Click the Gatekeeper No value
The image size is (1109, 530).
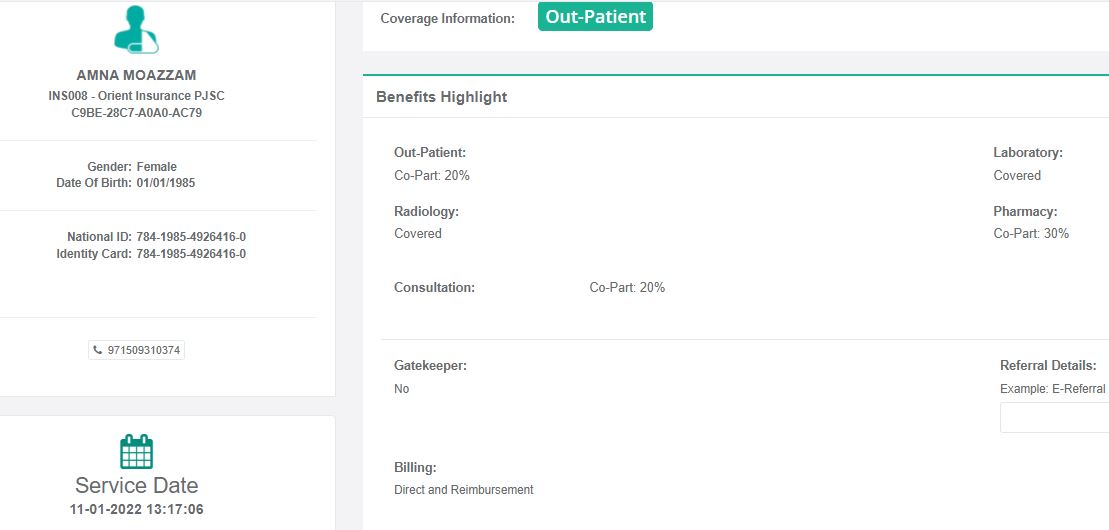coord(402,389)
